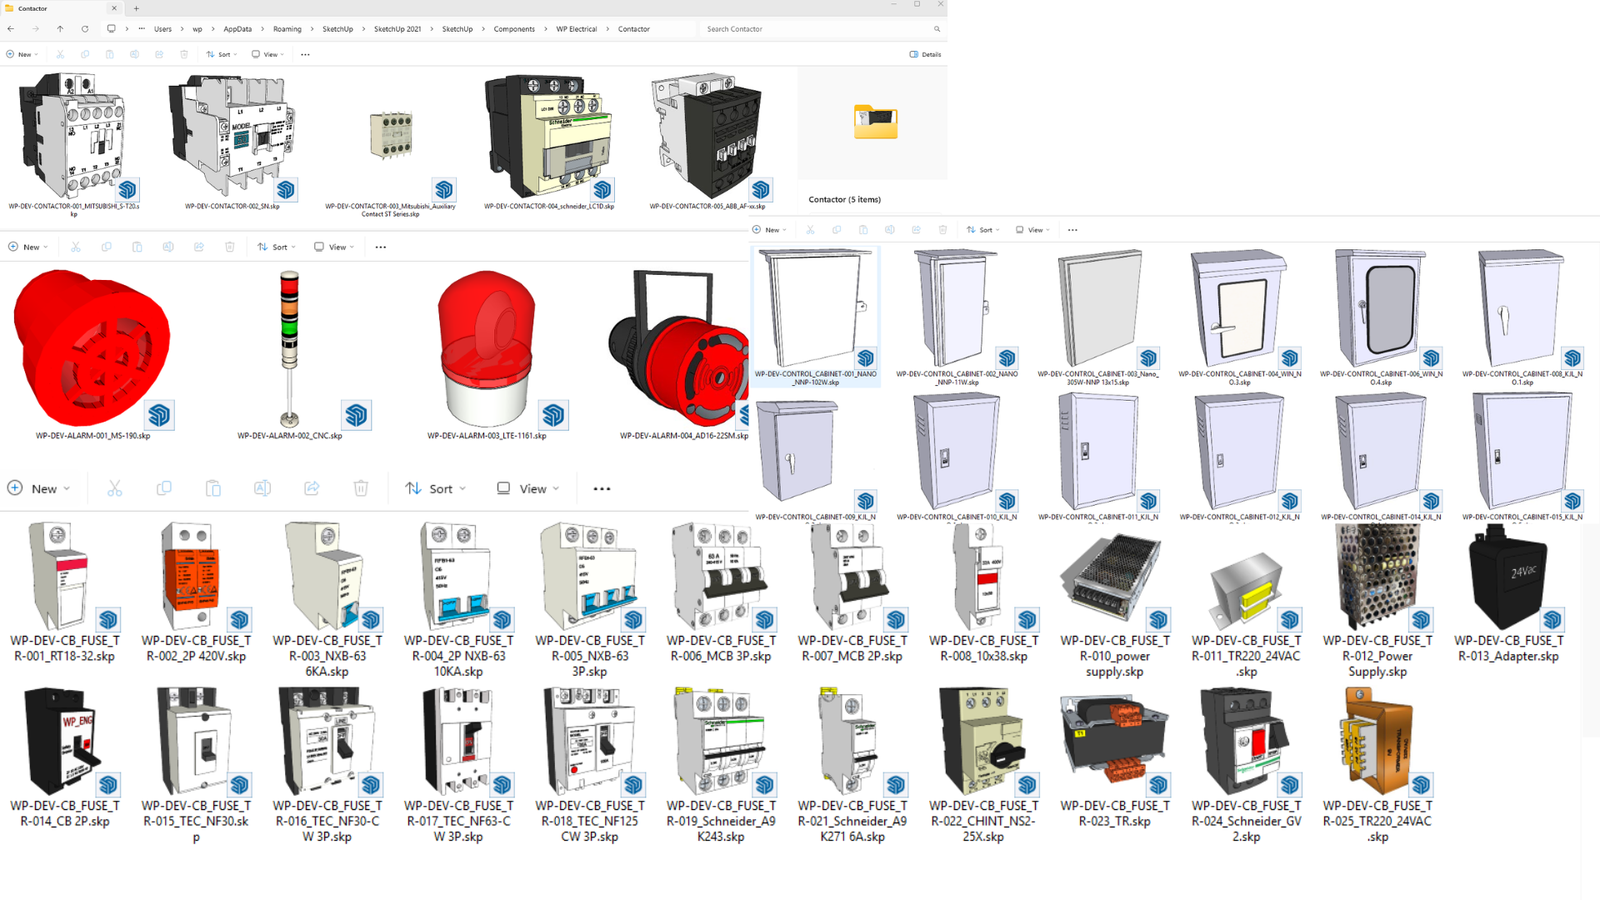Screen dimensions: 1600x900
Task: Open Sort dropdown above ALARM files
Action: (x=277, y=247)
